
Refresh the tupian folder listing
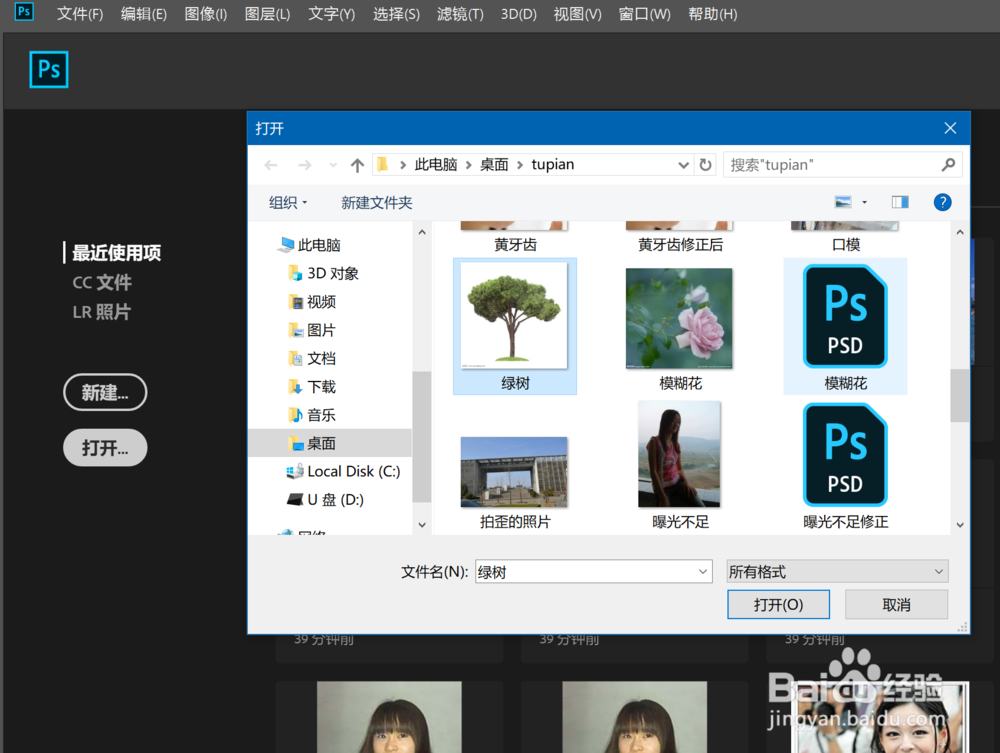(705, 165)
